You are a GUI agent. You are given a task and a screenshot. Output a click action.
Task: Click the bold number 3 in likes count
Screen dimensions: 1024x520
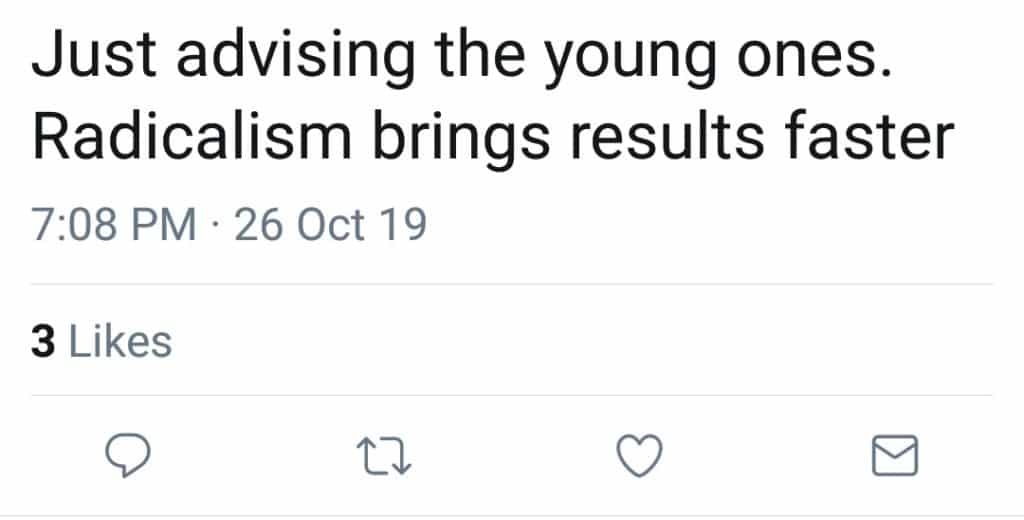coord(43,342)
